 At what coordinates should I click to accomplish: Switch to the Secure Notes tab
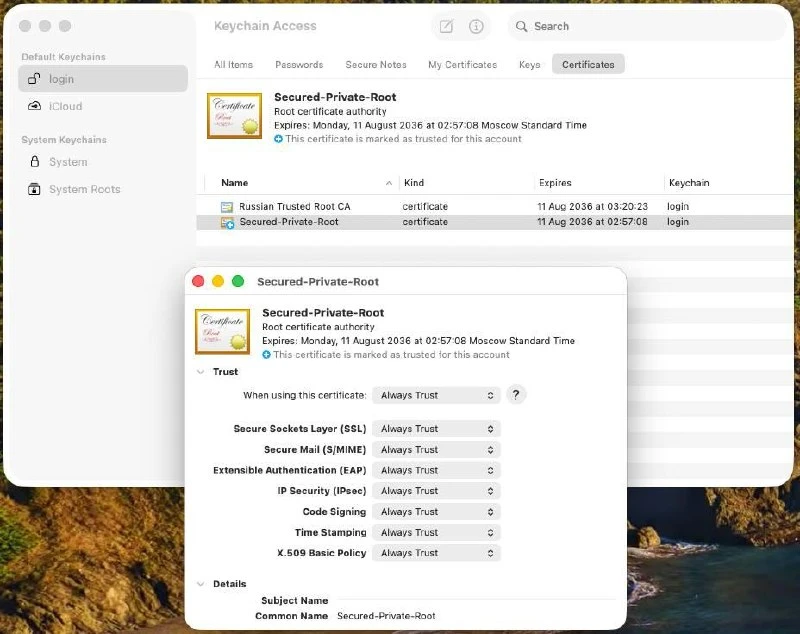pos(376,65)
